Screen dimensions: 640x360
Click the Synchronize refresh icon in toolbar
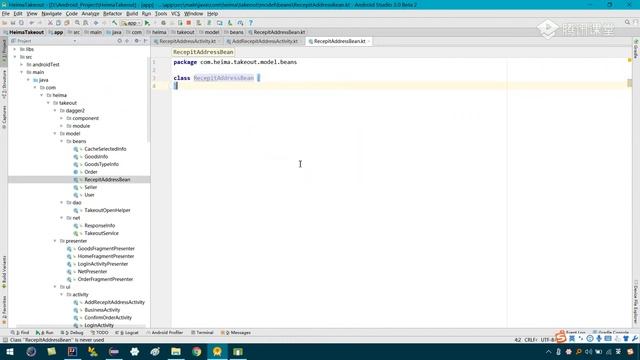(x=21, y=23)
